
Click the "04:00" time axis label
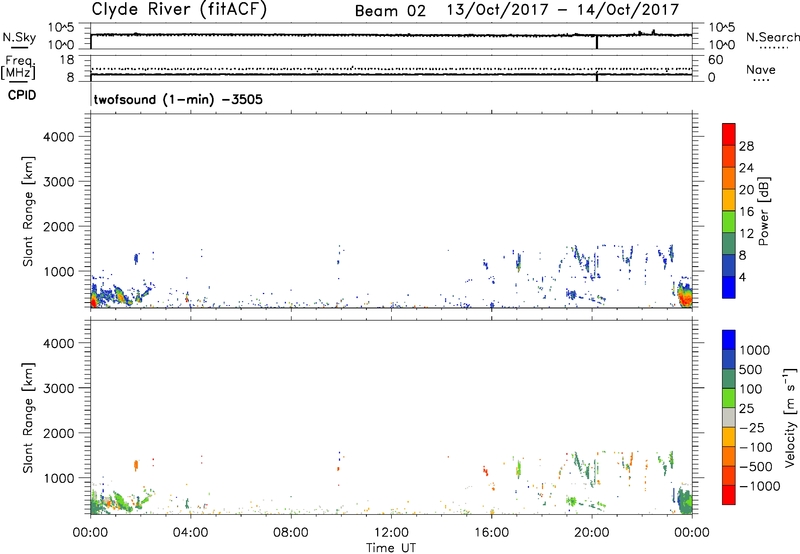190,533
